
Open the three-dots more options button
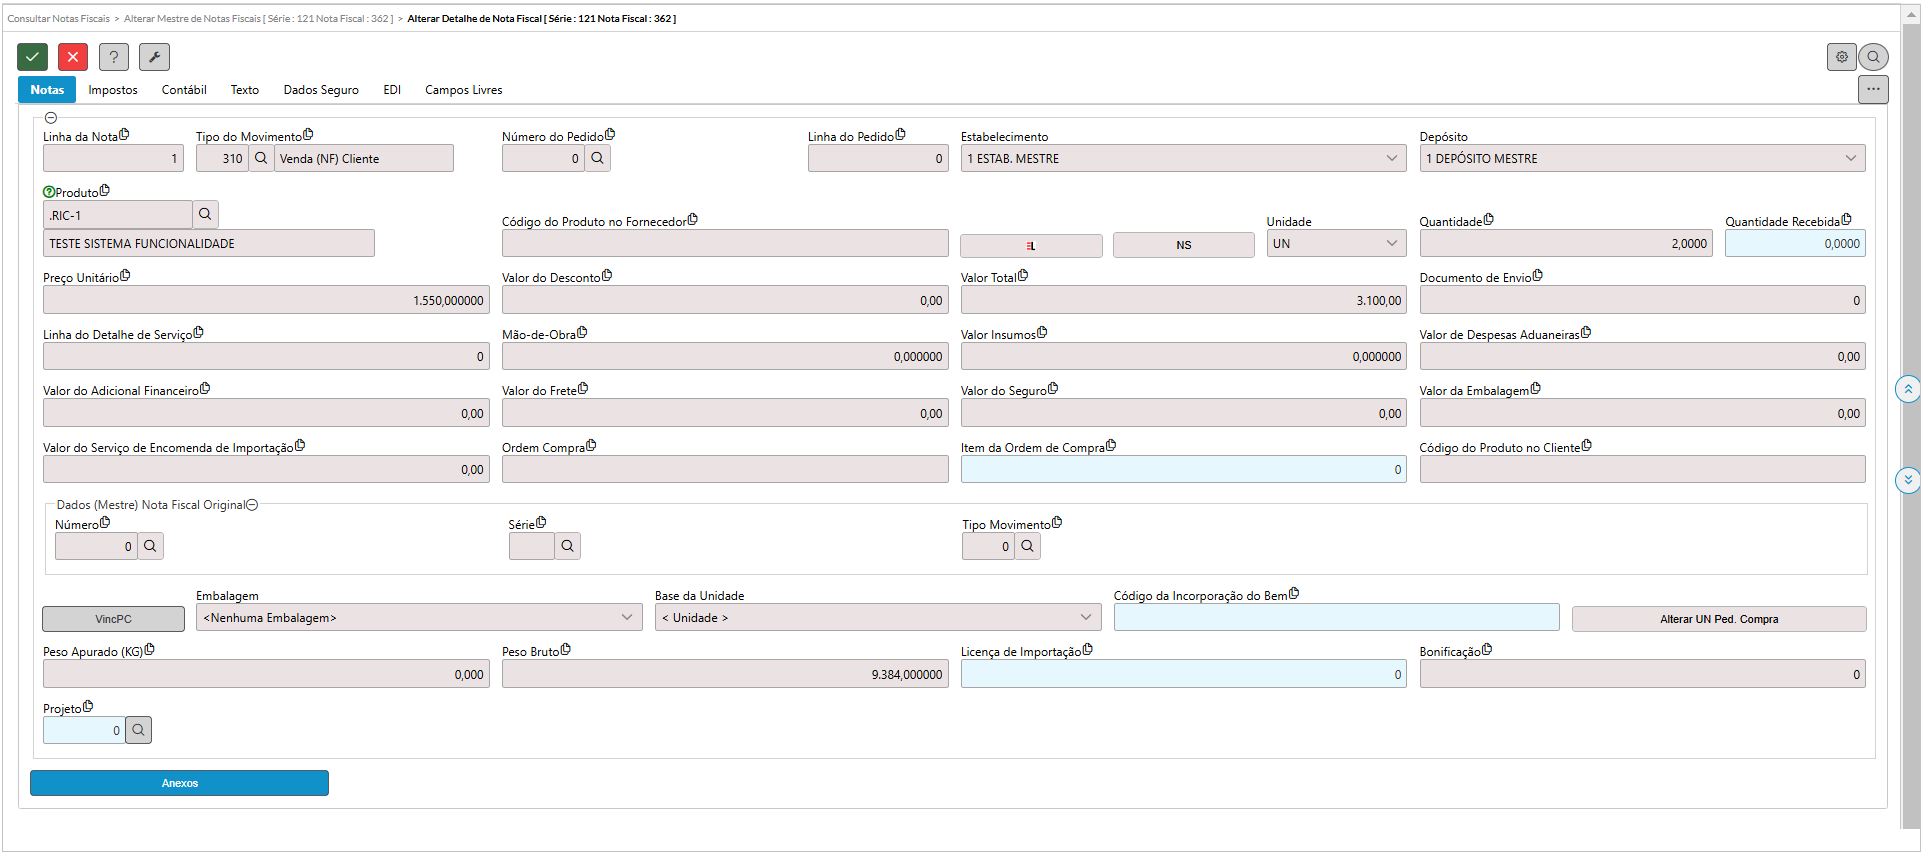point(1873,89)
